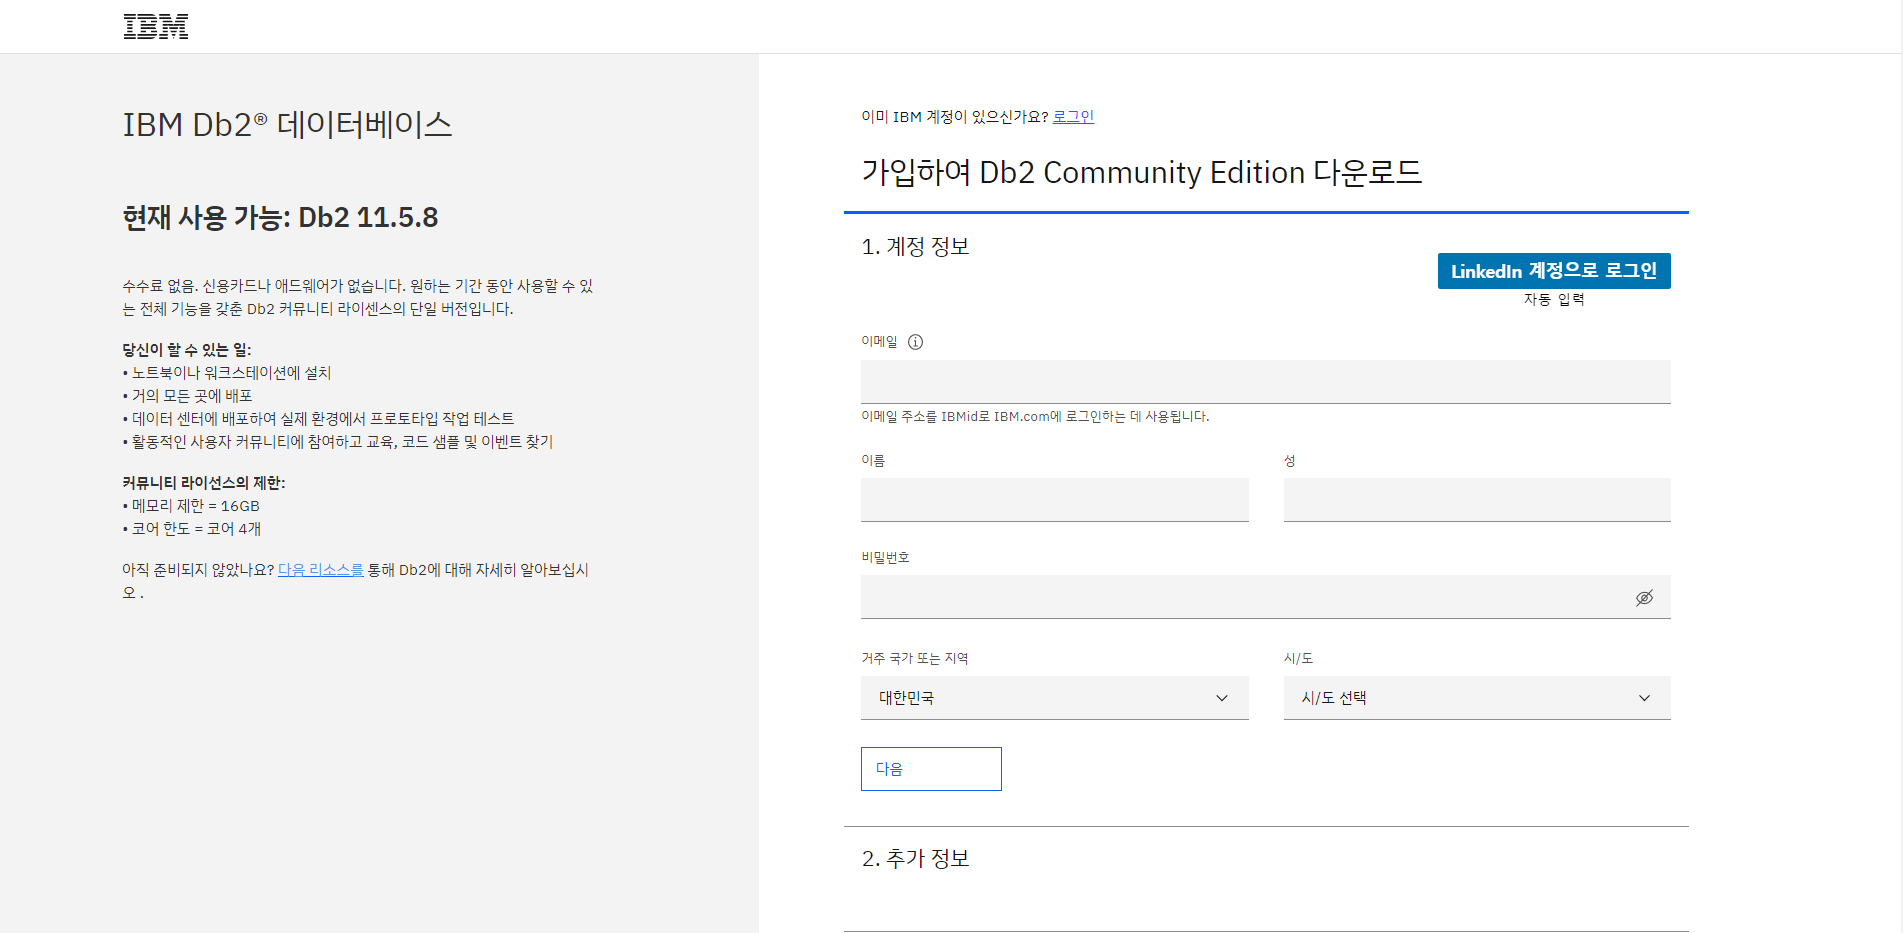This screenshot has width=1903, height=933.
Task: Click the email helper text about IBMid
Action: (1035, 416)
